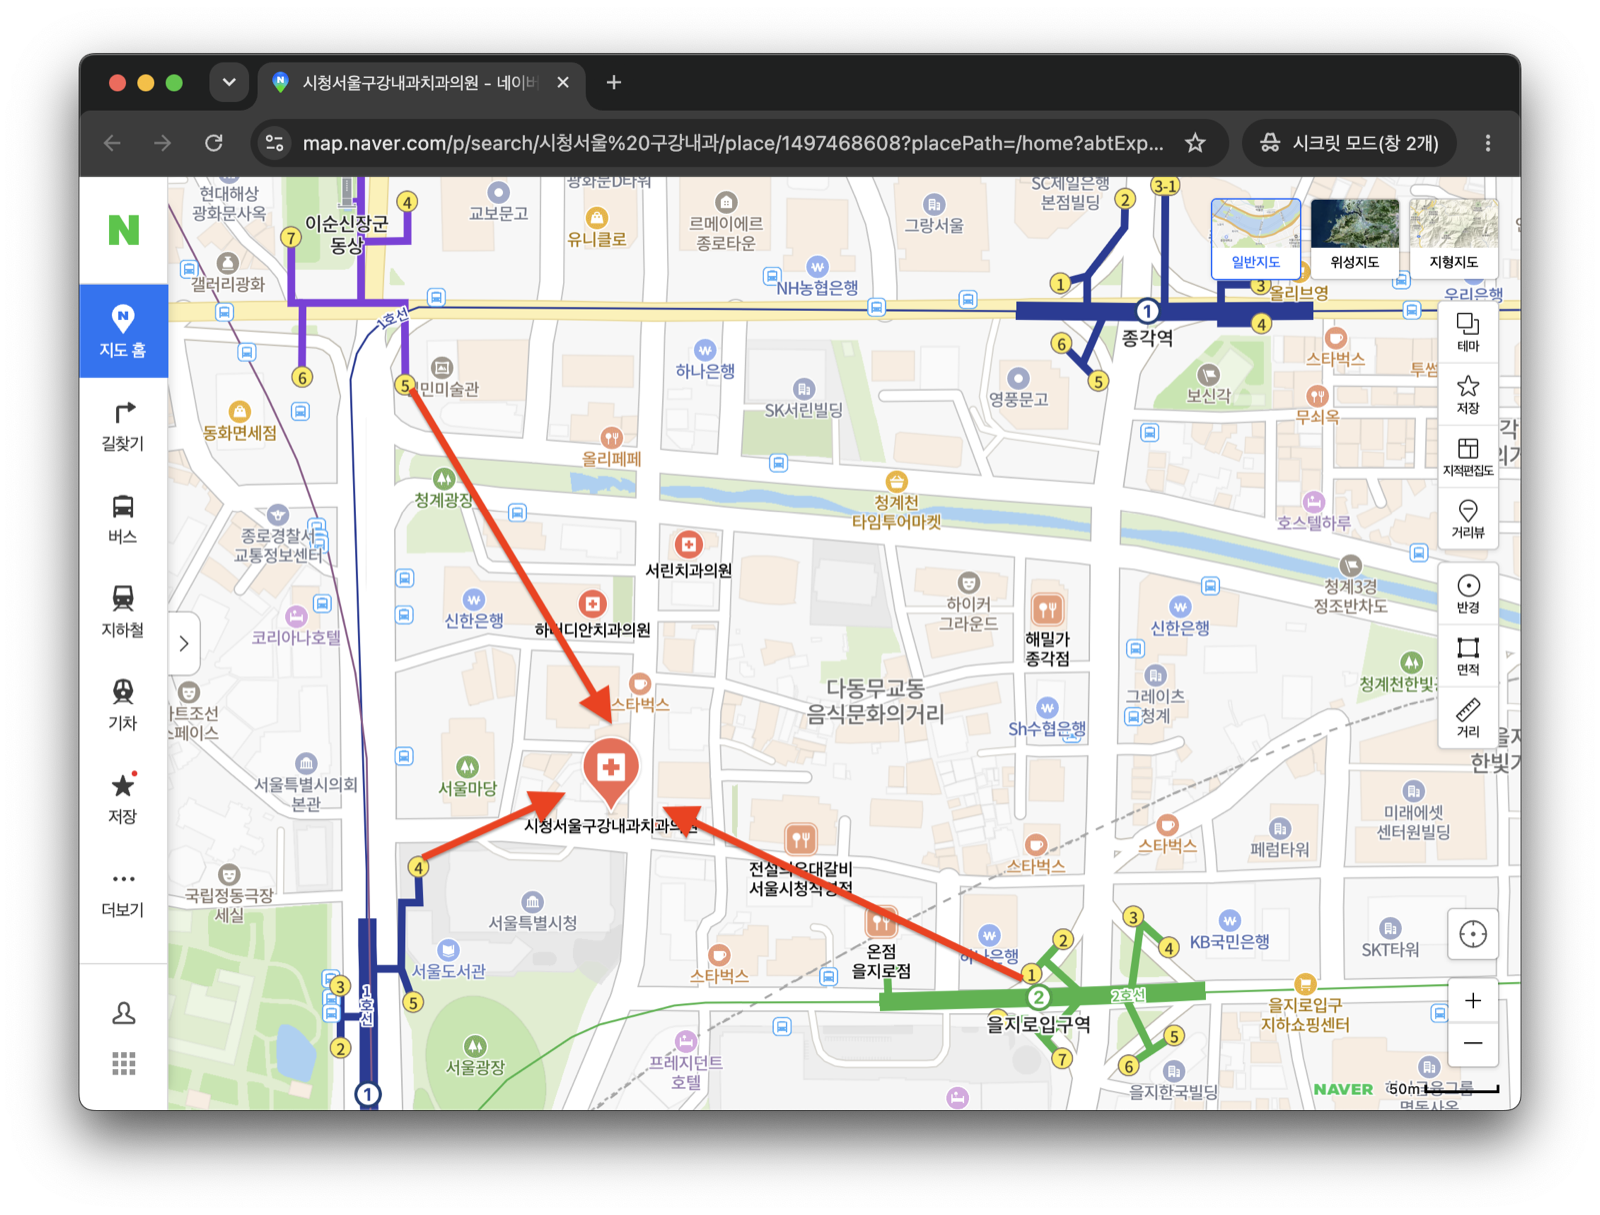View site information icon in address bar
This screenshot has width=1600, height=1215.
274,143
